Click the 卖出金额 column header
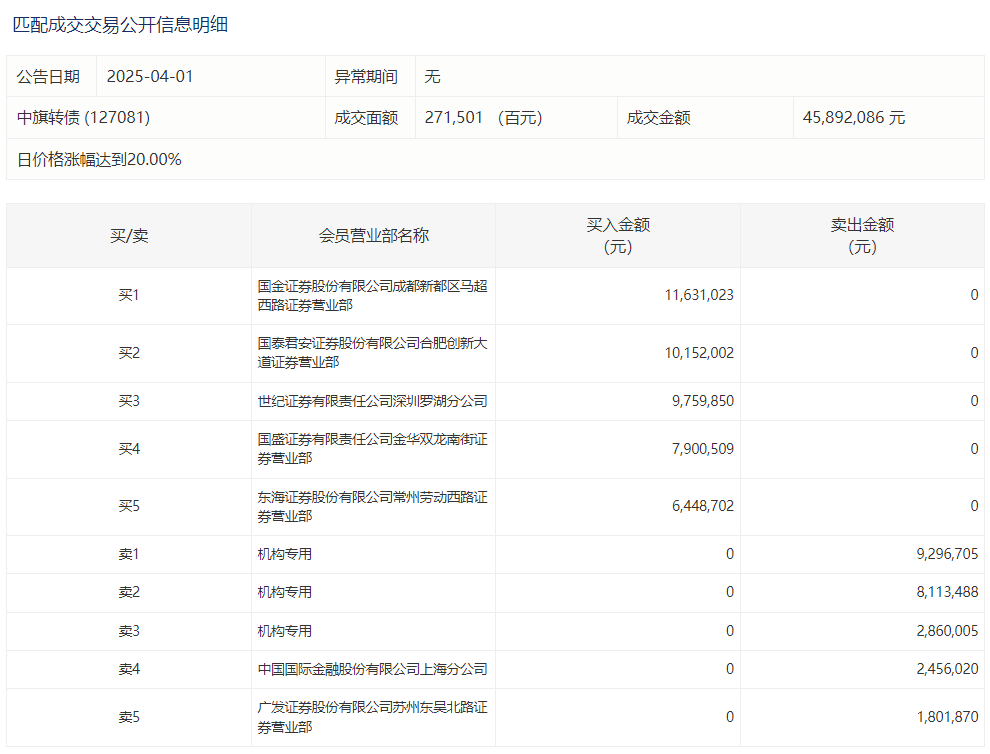The image size is (990, 754). click(x=861, y=236)
